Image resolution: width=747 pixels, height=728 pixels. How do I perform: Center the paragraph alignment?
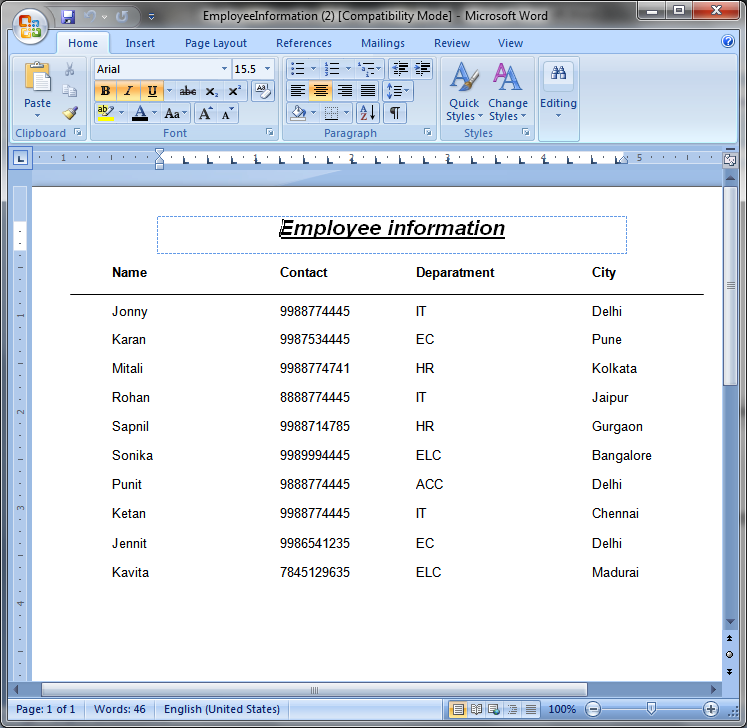click(x=321, y=91)
